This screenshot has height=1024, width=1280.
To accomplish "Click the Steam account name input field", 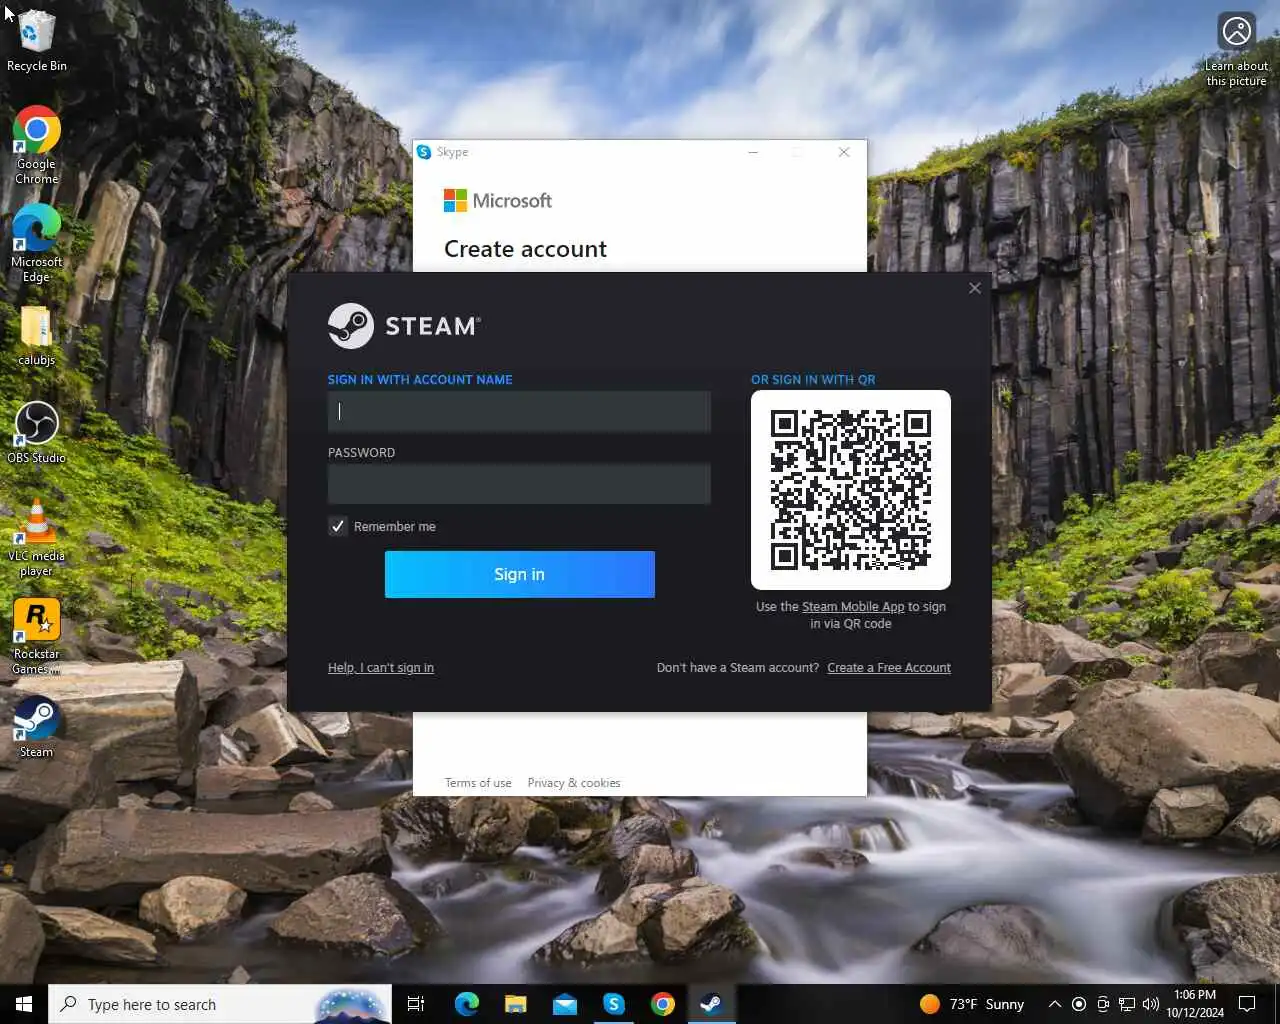I will pos(519,411).
